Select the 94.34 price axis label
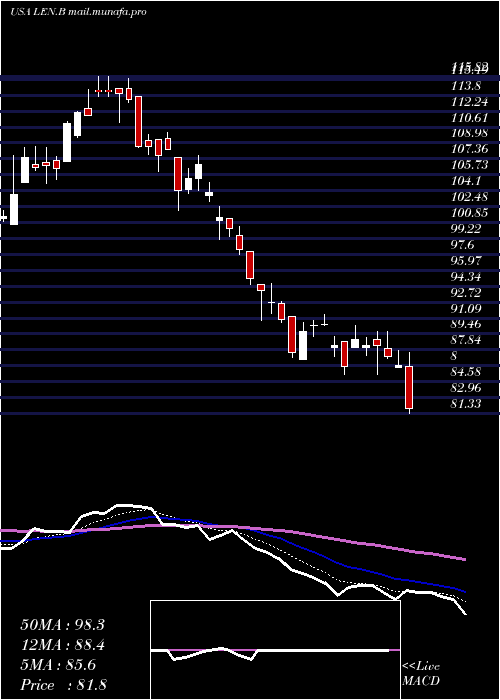This screenshot has width=500, height=700. coord(466,277)
